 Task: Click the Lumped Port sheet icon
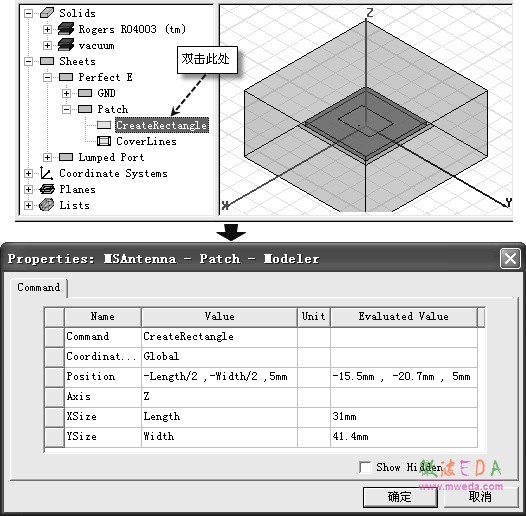[x=66, y=157]
